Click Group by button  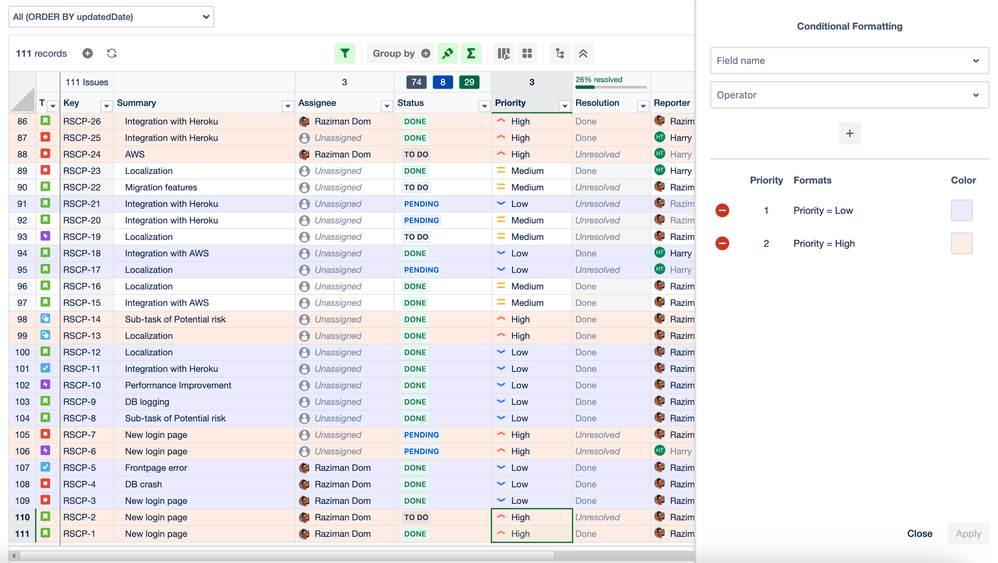(x=400, y=54)
